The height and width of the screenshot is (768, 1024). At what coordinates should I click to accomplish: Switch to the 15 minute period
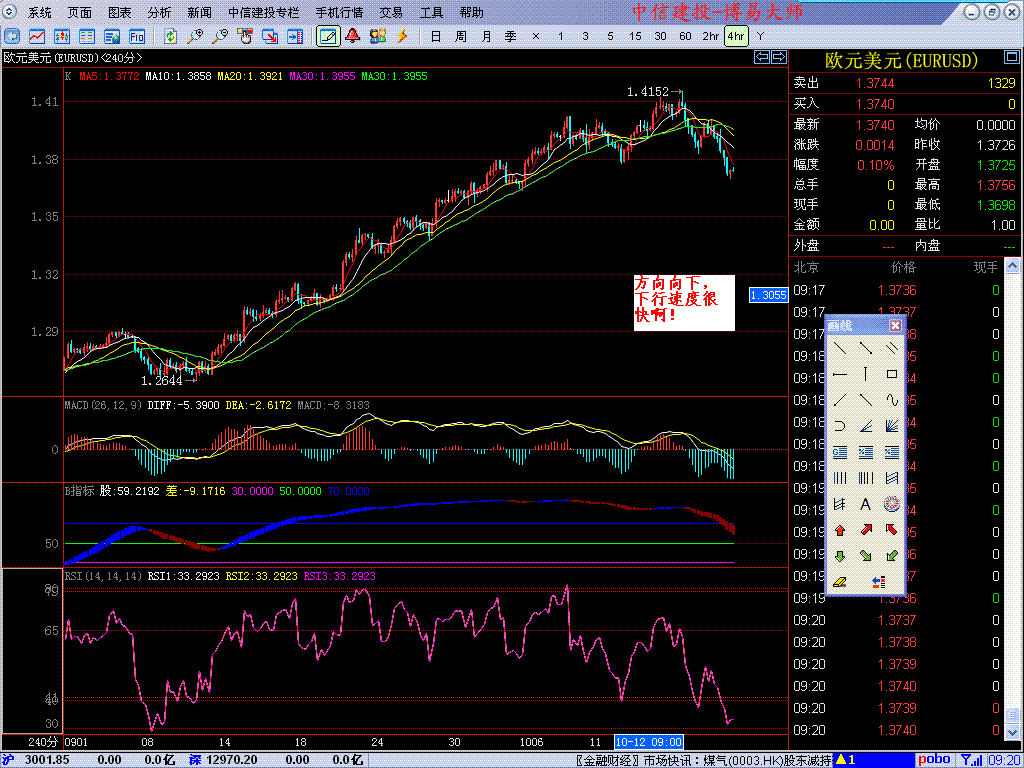point(635,36)
